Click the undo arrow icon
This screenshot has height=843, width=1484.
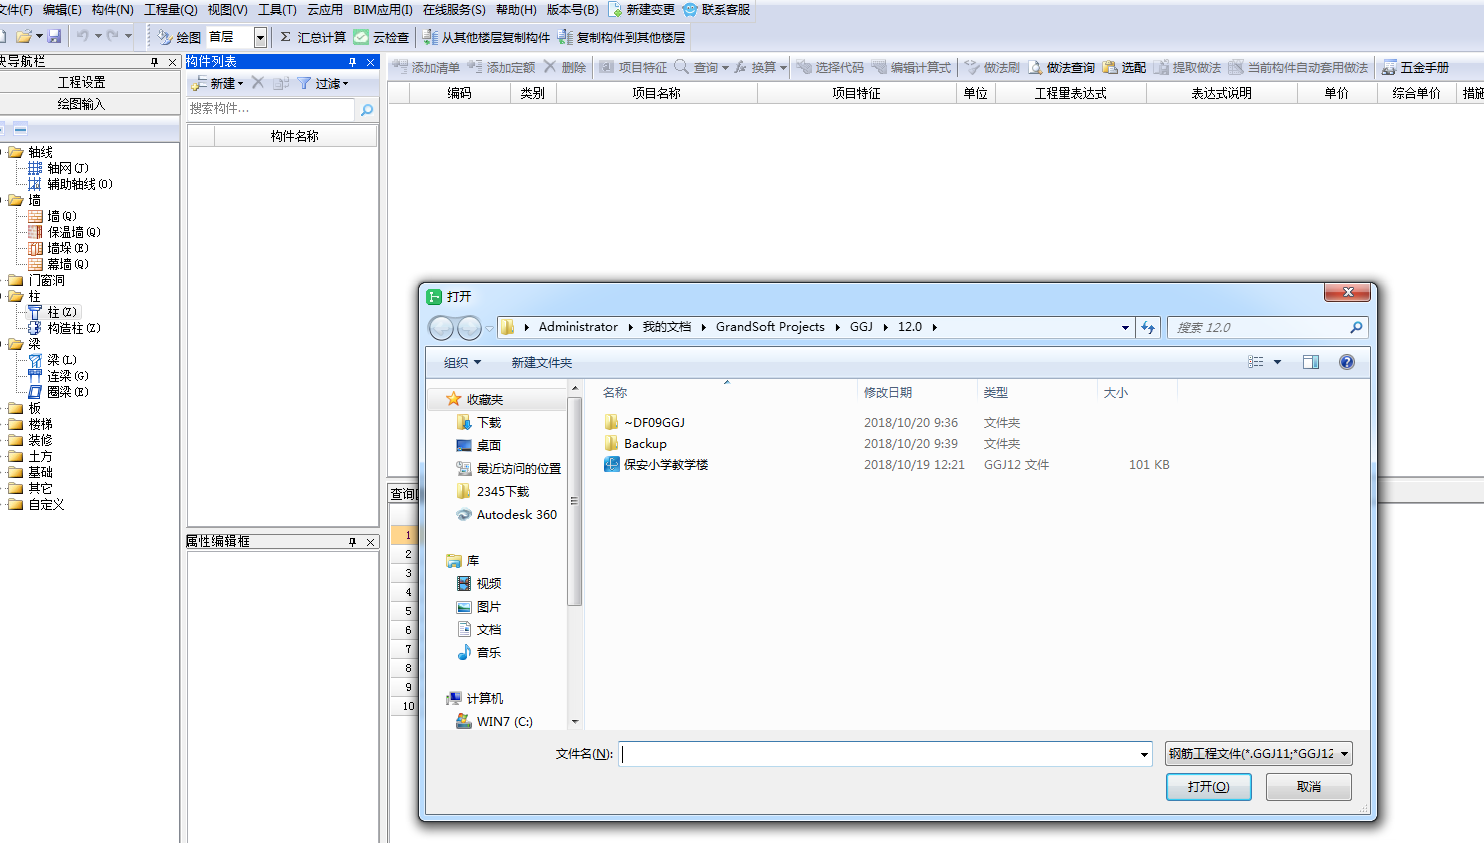tap(83, 36)
